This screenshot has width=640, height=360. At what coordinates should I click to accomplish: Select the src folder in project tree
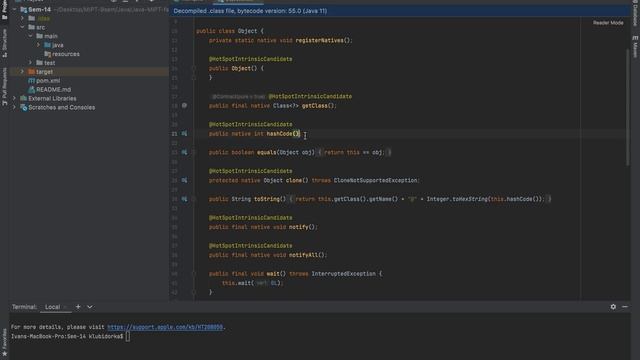coord(89,27)
